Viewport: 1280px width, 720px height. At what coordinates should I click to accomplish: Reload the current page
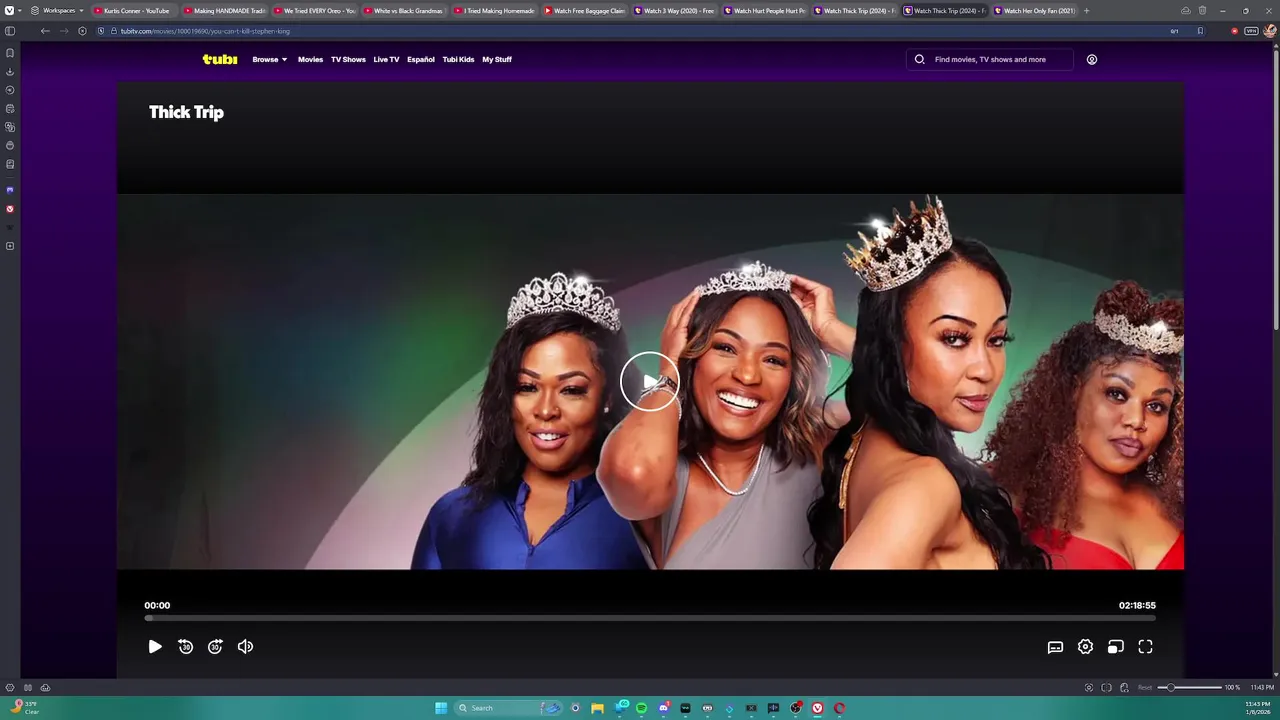pos(82,31)
